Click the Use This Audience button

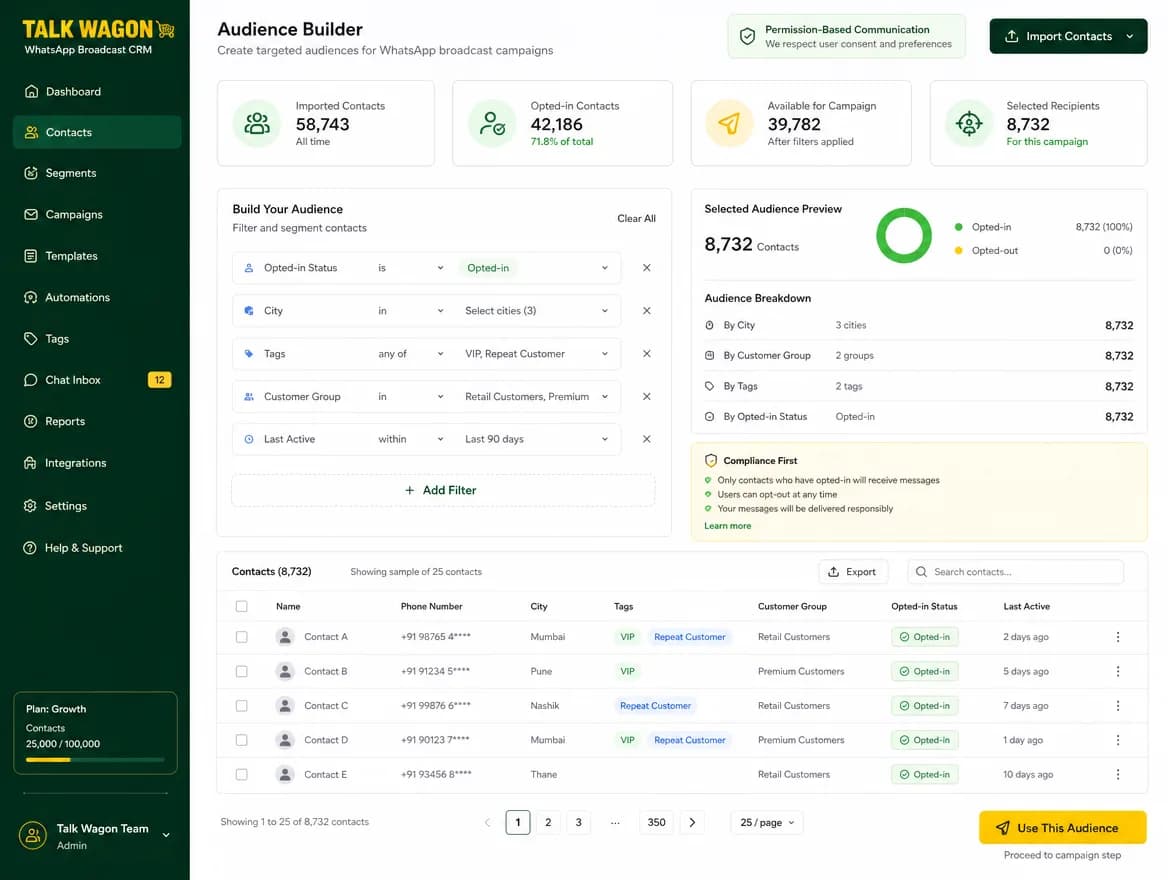[1062, 828]
